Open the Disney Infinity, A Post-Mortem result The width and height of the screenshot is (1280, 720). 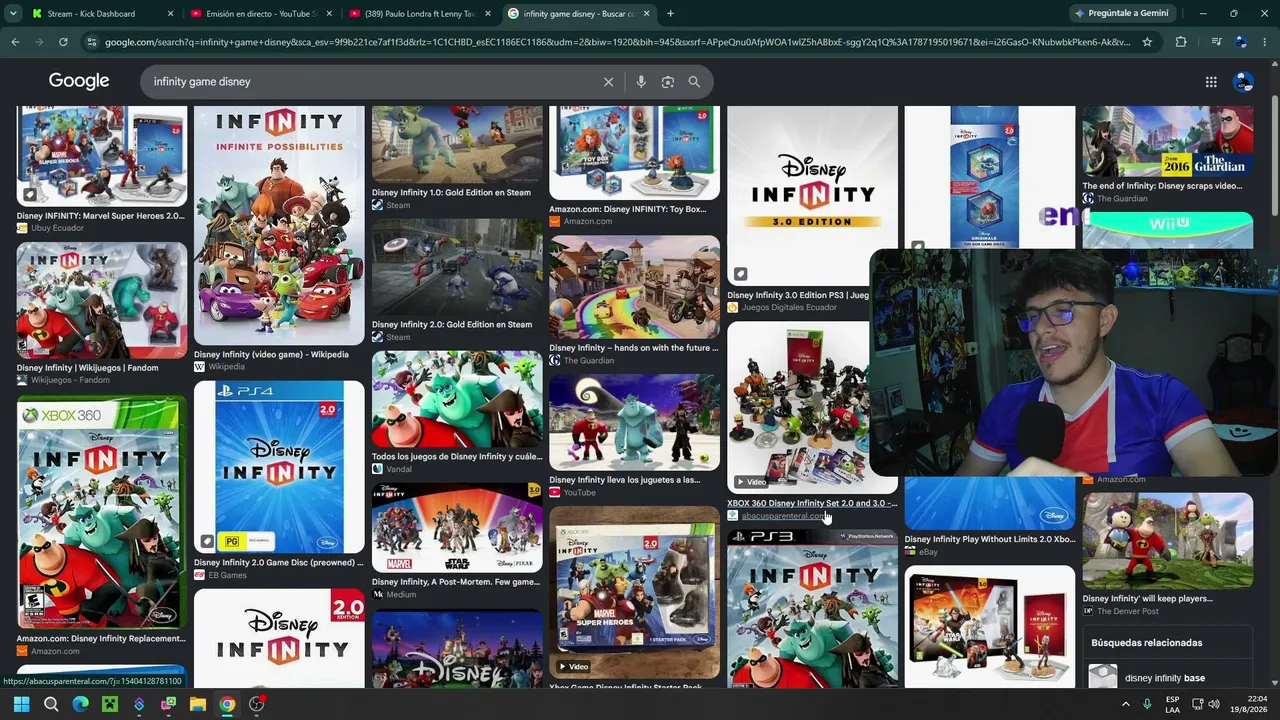pos(455,582)
